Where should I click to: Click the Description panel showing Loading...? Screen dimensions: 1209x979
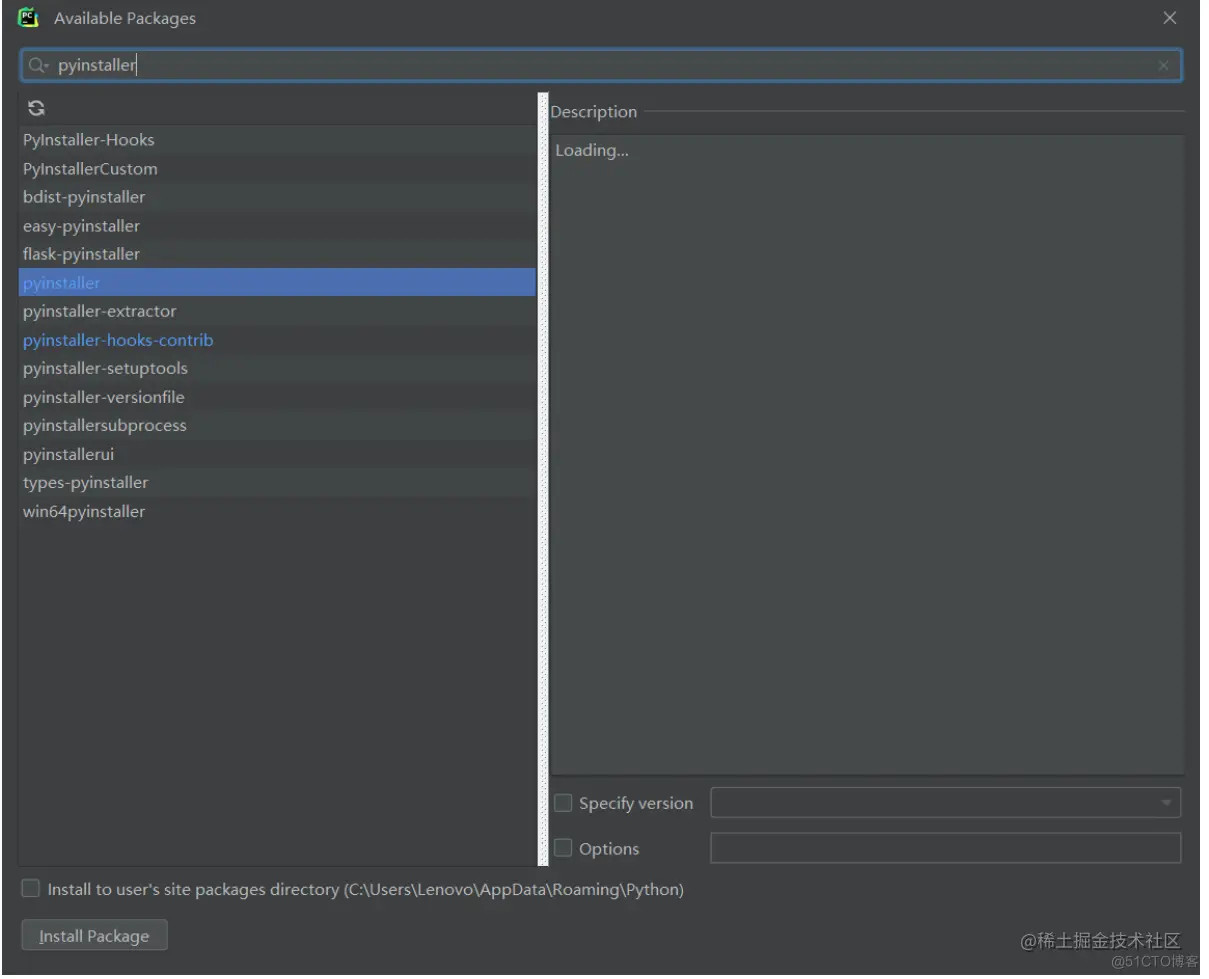tap(867, 454)
